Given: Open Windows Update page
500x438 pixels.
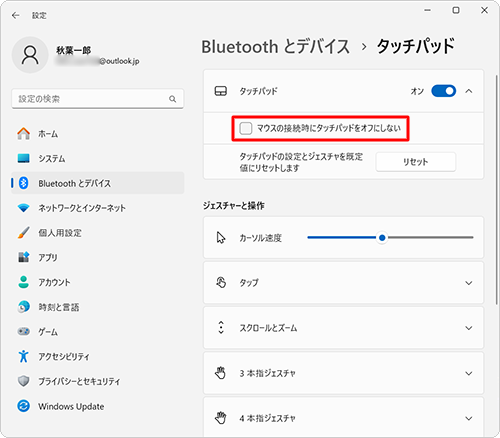Looking at the screenshot, I should (98, 406).
